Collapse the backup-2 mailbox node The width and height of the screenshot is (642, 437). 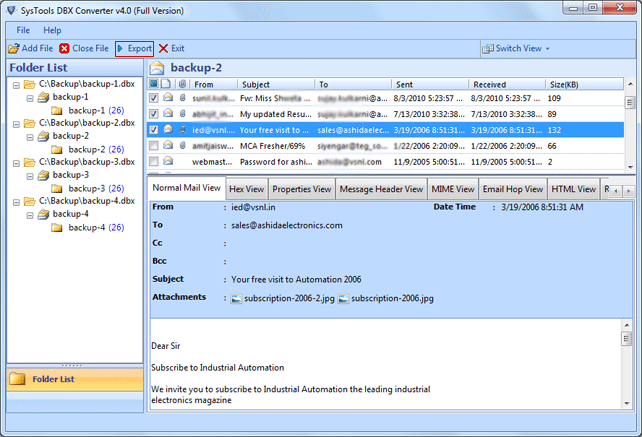pyautogui.click(x=30, y=137)
